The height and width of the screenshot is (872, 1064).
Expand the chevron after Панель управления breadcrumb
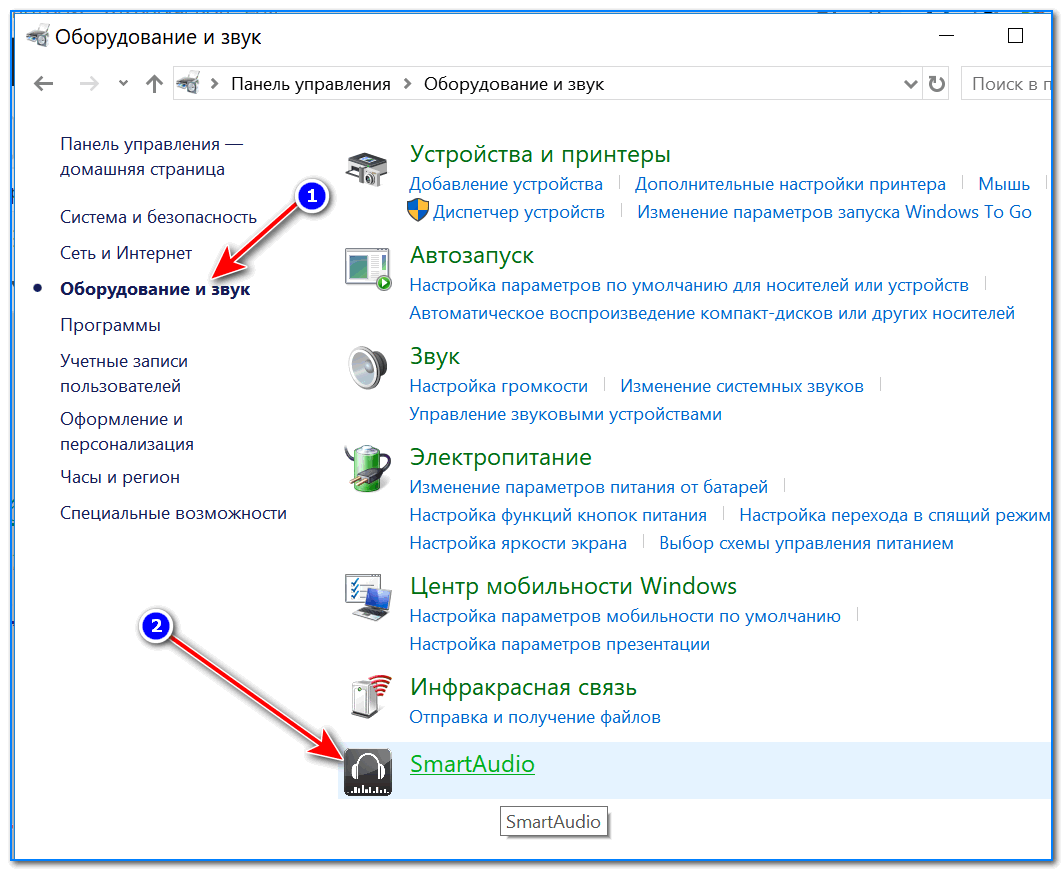pos(407,84)
